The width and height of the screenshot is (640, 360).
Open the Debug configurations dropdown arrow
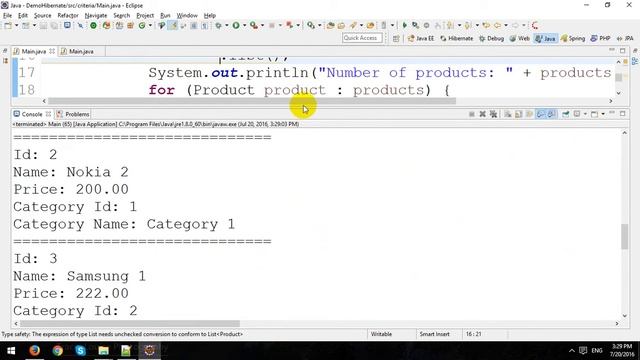point(227,25)
